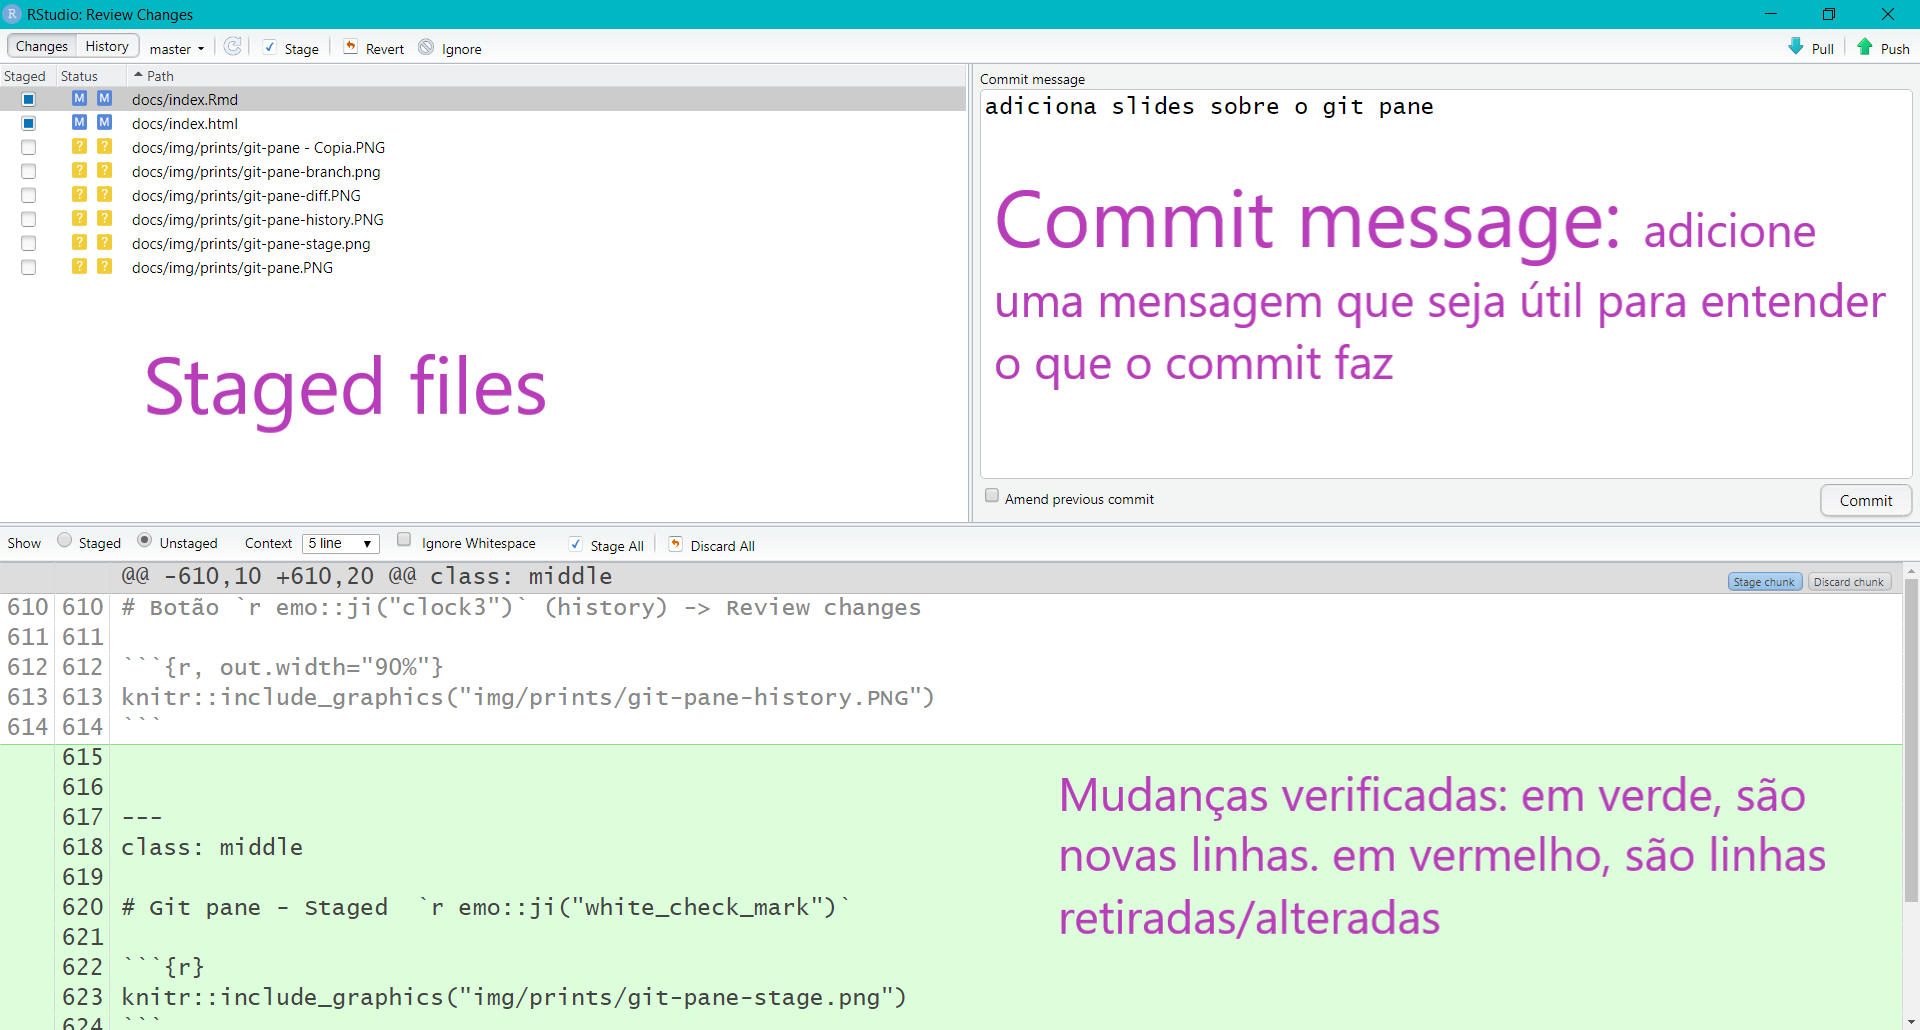Click the Stage All checkmark icon

coord(576,544)
